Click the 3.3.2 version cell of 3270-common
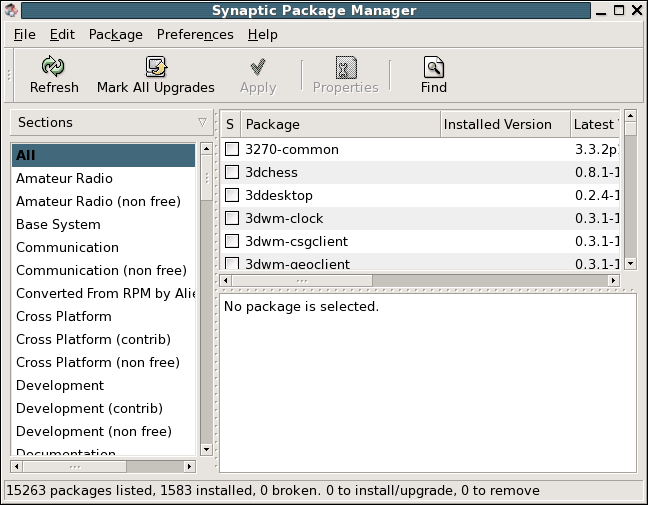648x505 pixels. tap(597, 149)
